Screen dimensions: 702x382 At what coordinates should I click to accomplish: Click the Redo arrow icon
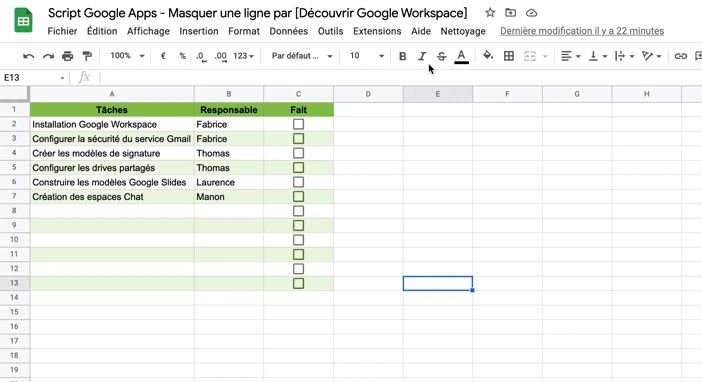point(48,56)
